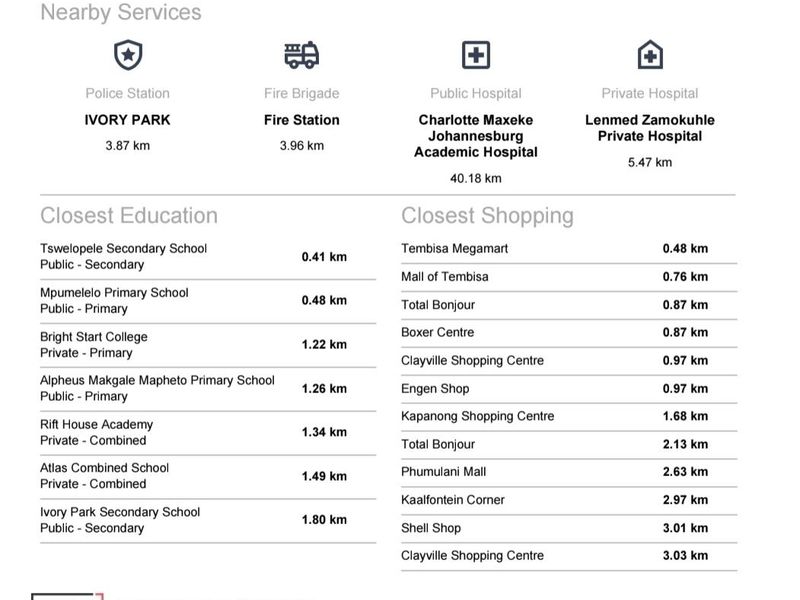Image resolution: width=800 pixels, height=600 pixels.
Task: Click Mpumelelo Primary School row
Action: click(208, 301)
